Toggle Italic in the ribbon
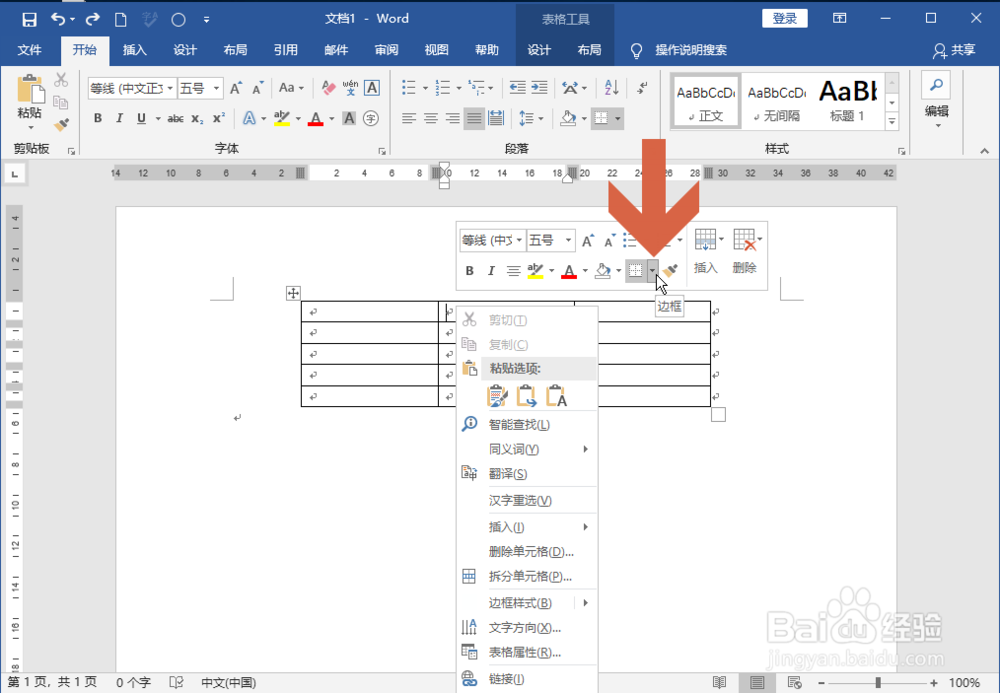Screen dimensions: 1000x693 [119, 119]
